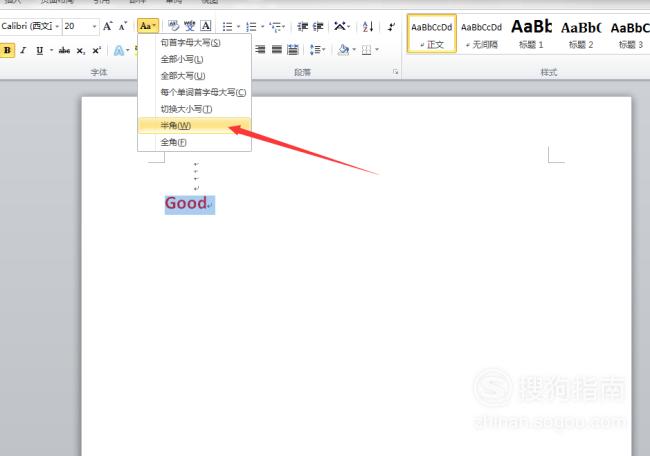Click the Increase Indent icon
This screenshot has height=456, width=650.
[x=318, y=27]
